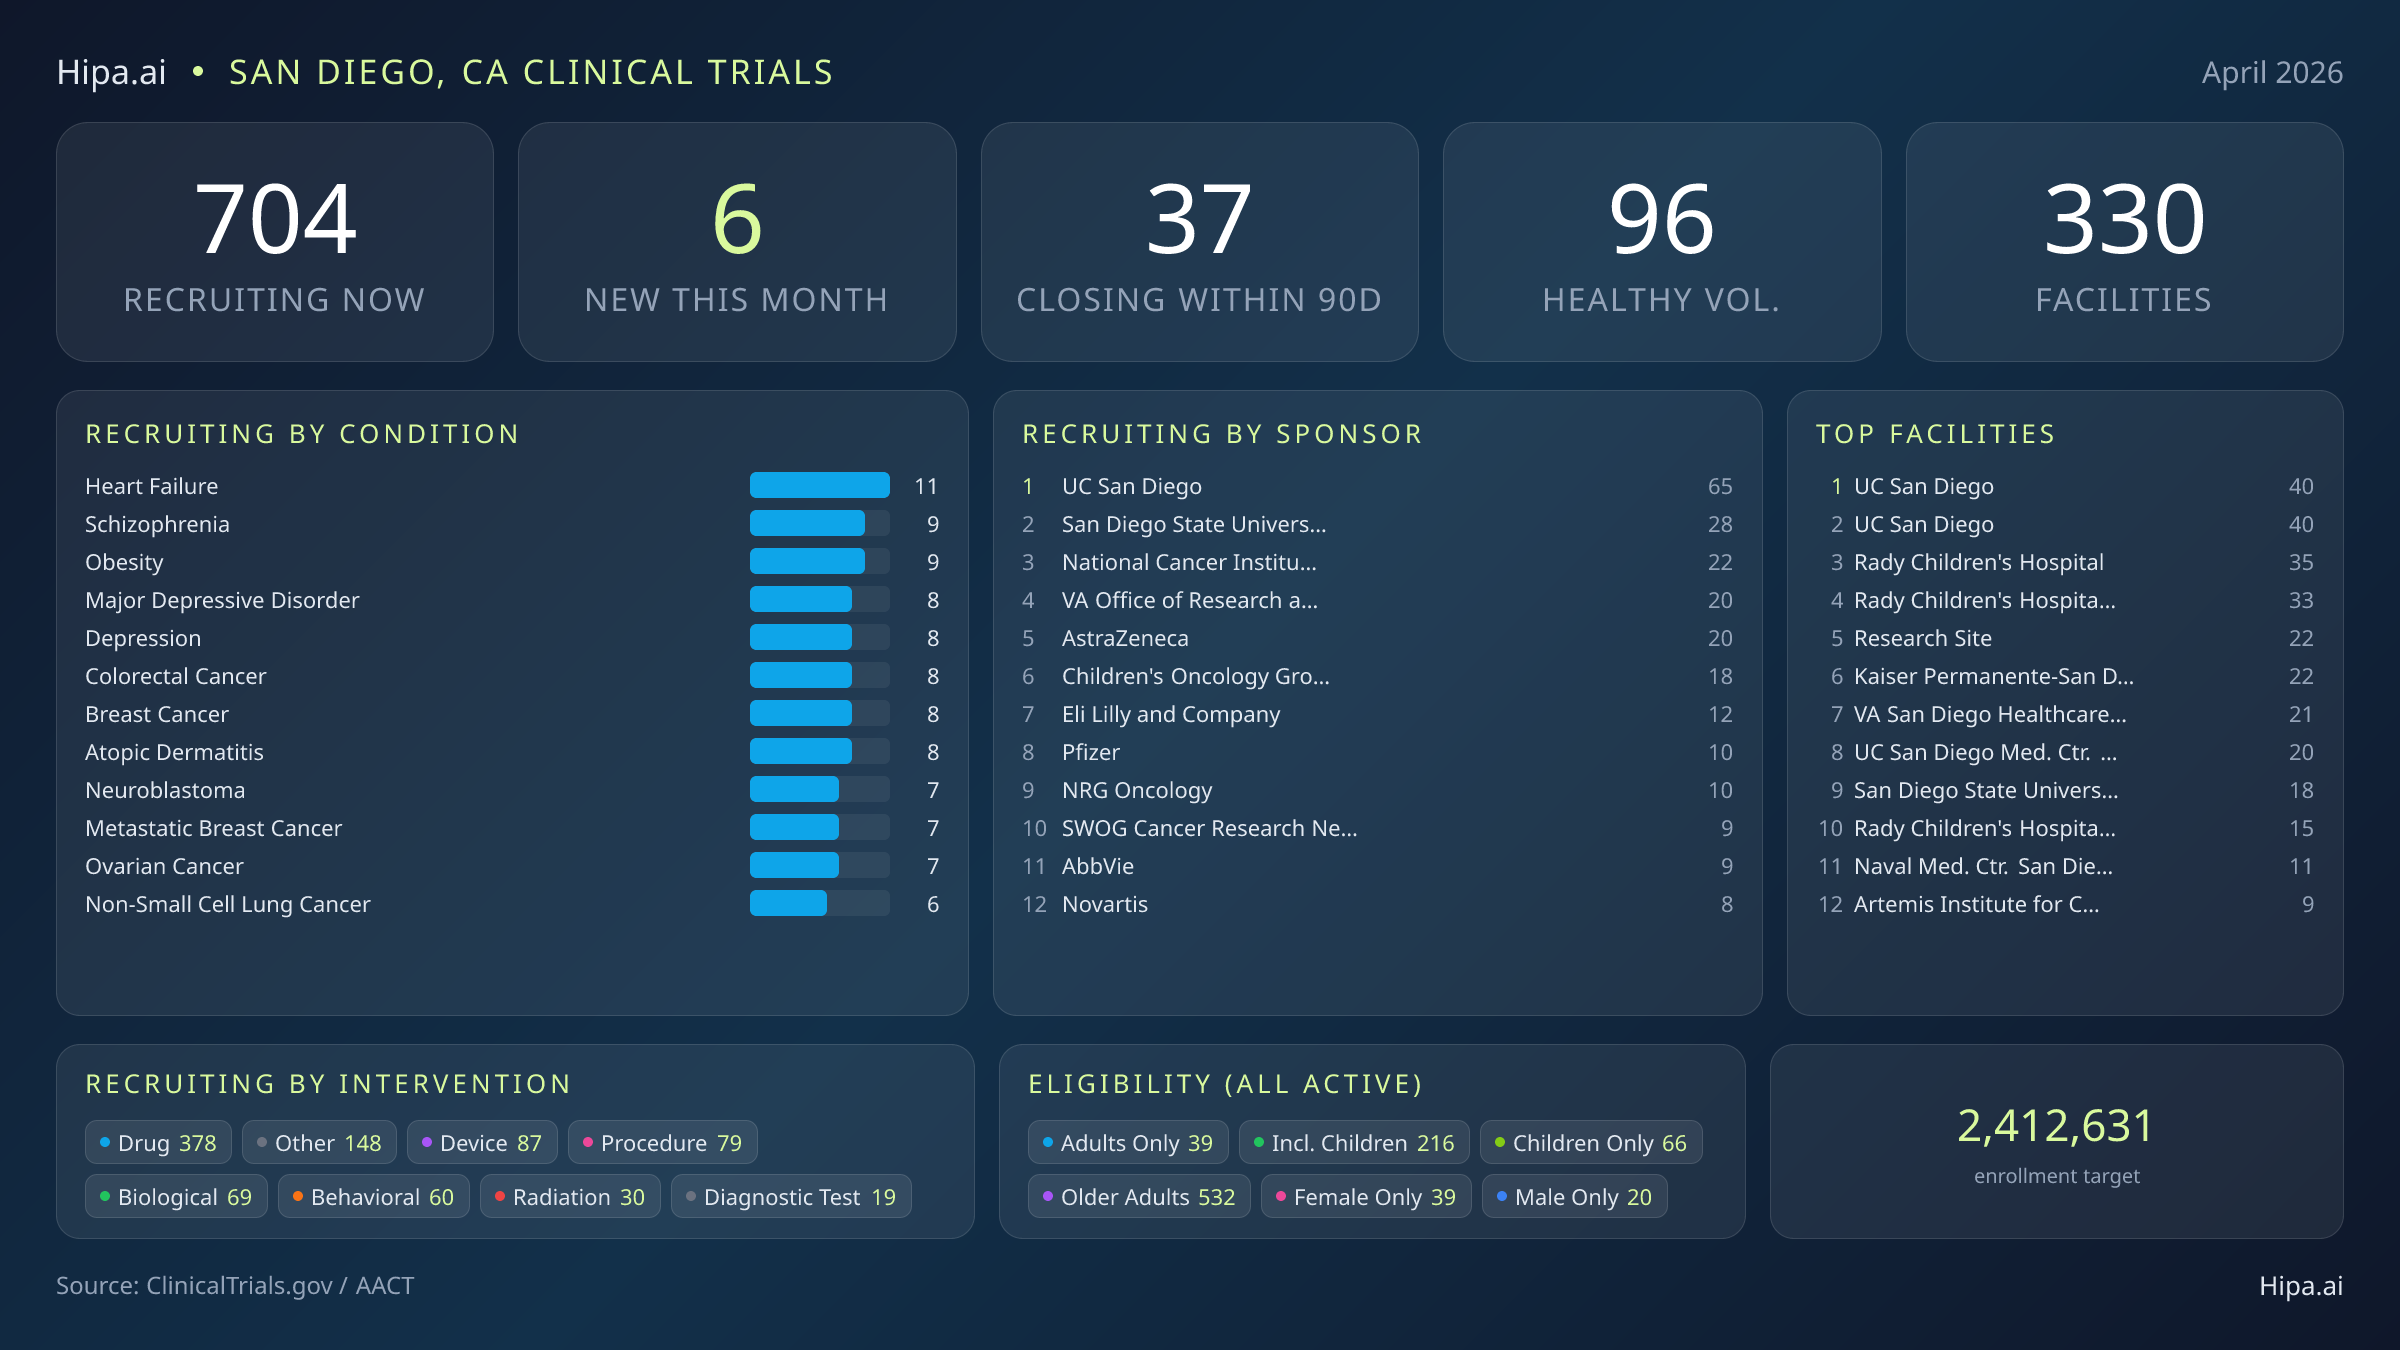Select NRG Oncology sponsor
Image resolution: width=2400 pixels, height=1350 pixels.
(x=1377, y=790)
